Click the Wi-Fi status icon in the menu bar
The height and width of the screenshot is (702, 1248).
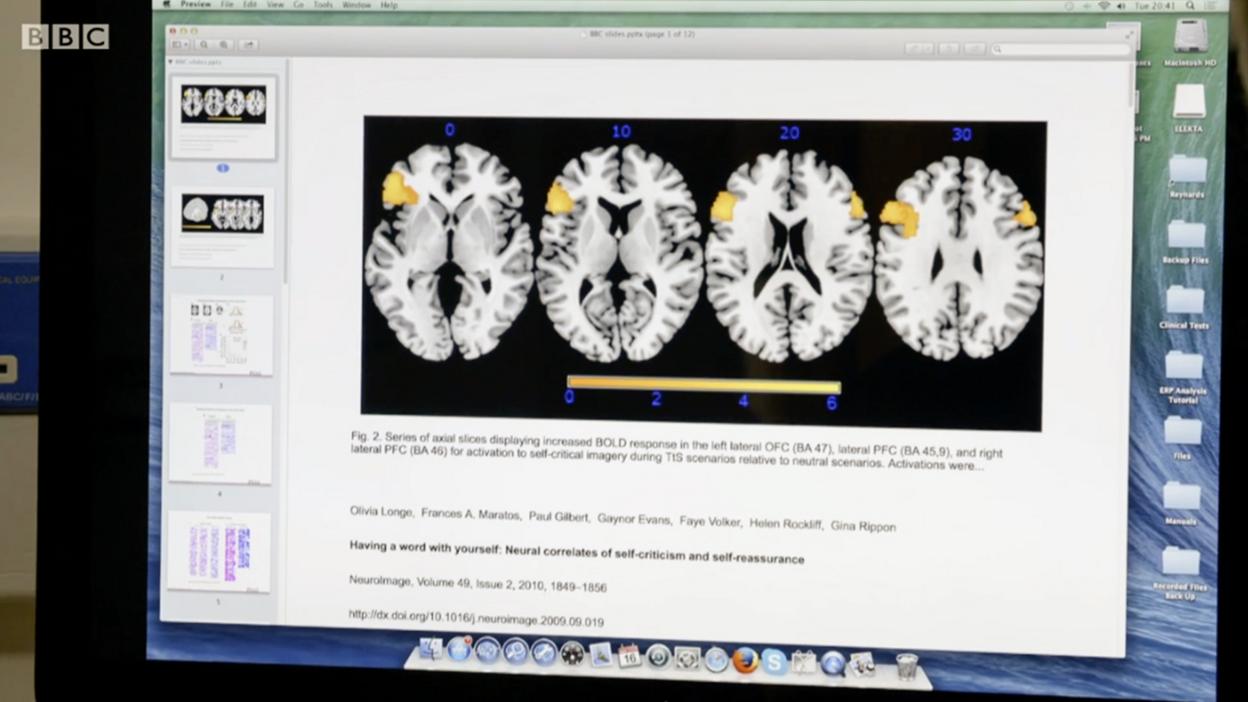[x=1105, y=5]
